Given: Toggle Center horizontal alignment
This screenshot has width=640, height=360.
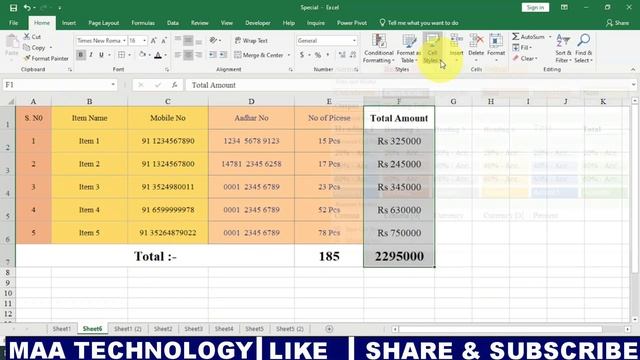Looking at the screenshot, I should [x=188, y=55].
